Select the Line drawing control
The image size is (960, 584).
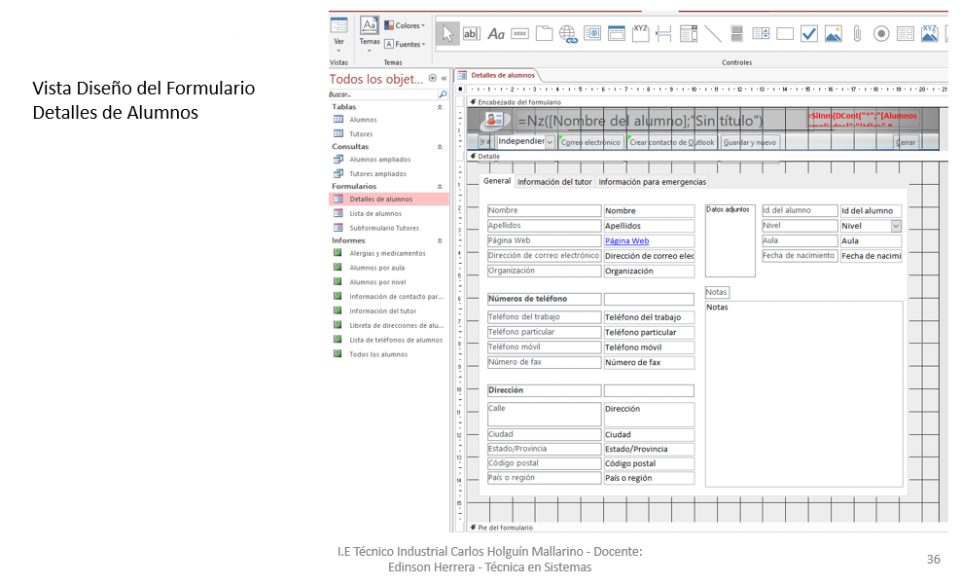[713, 33]
